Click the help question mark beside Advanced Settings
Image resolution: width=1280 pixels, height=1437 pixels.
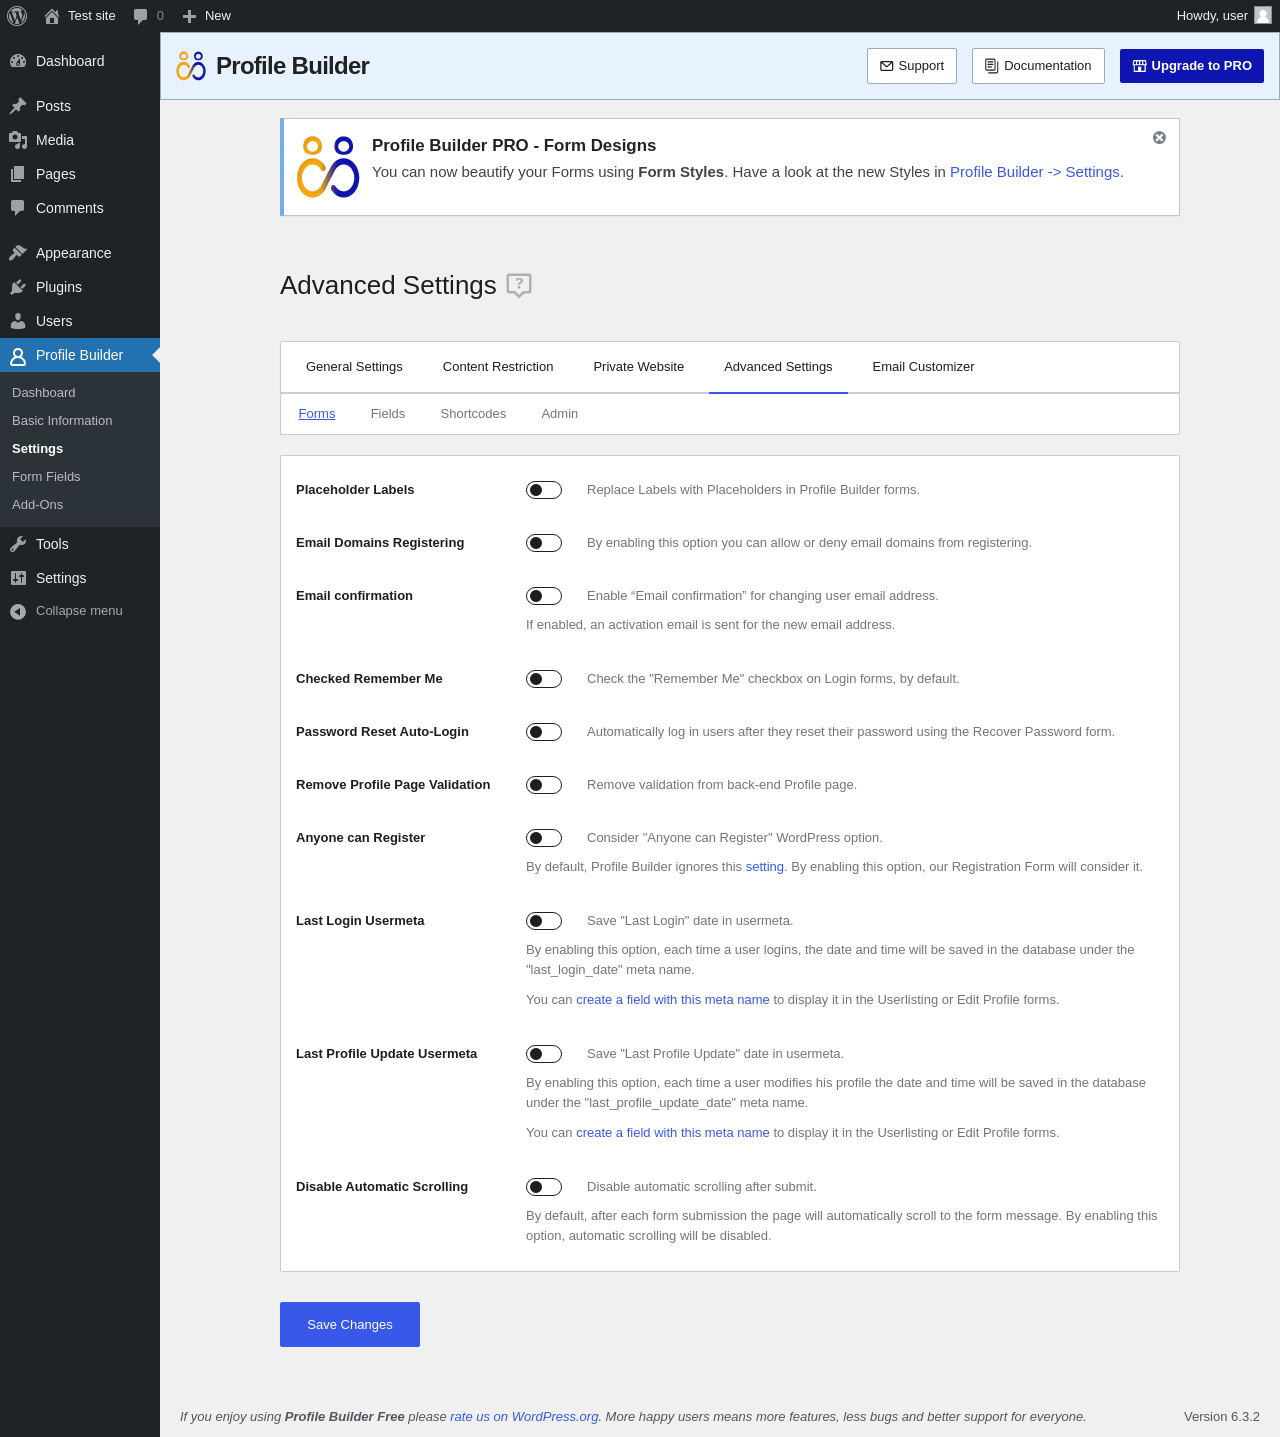pos(519,285)
